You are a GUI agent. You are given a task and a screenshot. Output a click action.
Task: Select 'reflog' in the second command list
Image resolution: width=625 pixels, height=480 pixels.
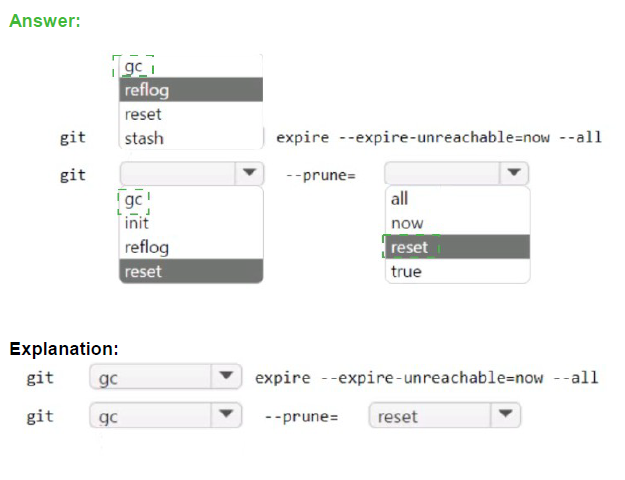point(190,247)
